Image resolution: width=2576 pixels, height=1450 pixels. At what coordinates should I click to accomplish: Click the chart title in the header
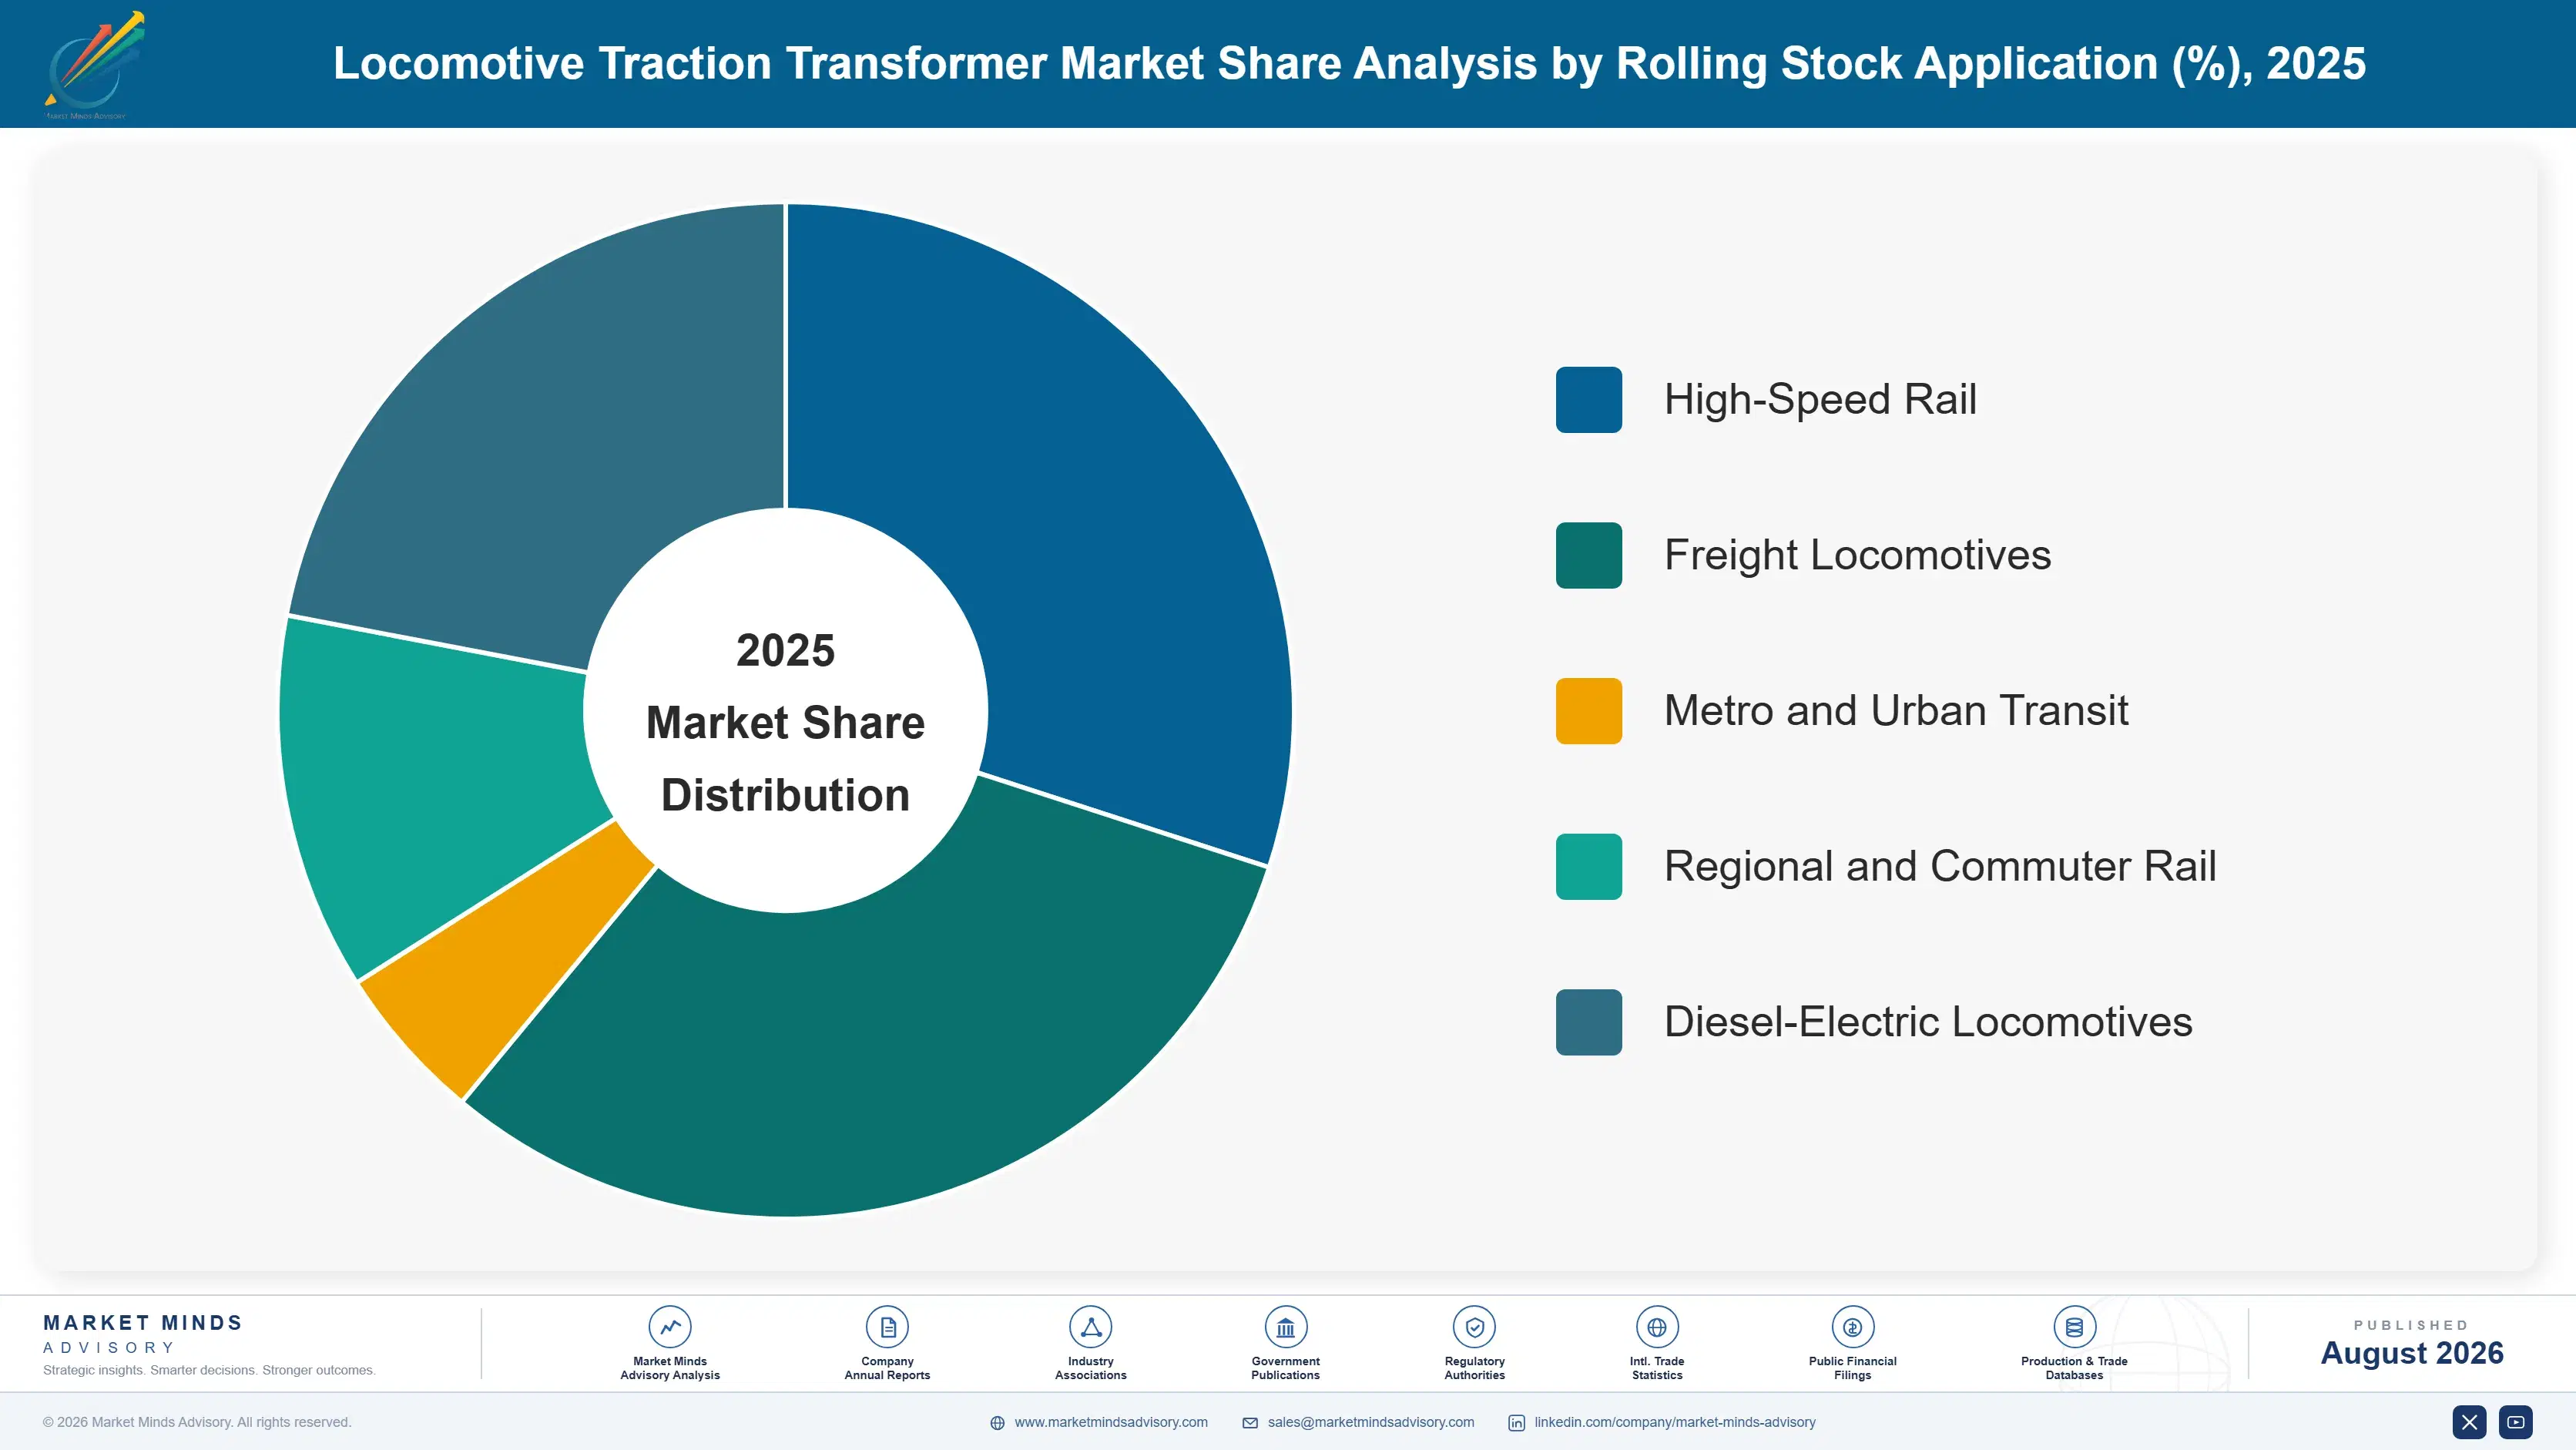pos(1349,63)
